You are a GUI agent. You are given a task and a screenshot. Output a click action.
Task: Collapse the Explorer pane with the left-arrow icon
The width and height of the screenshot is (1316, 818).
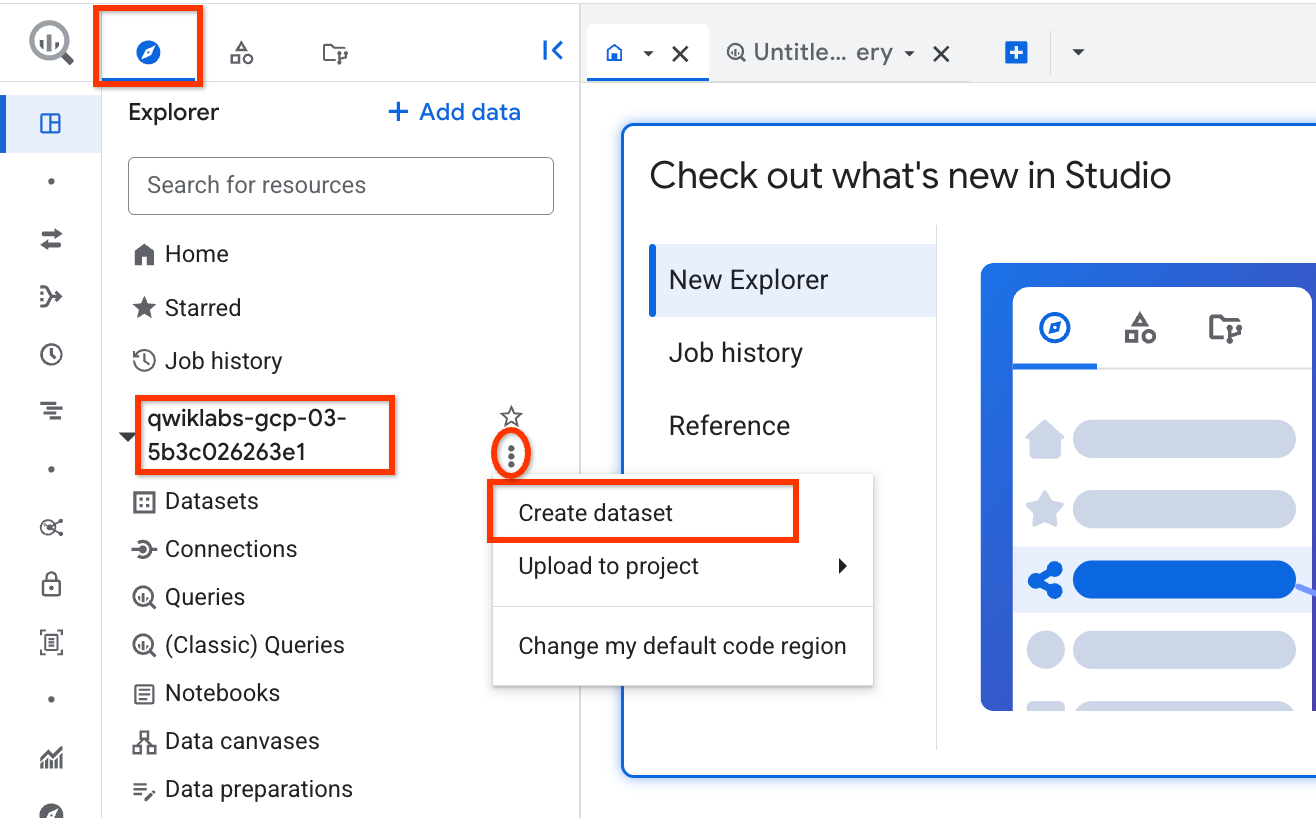(x=553, y=50)
